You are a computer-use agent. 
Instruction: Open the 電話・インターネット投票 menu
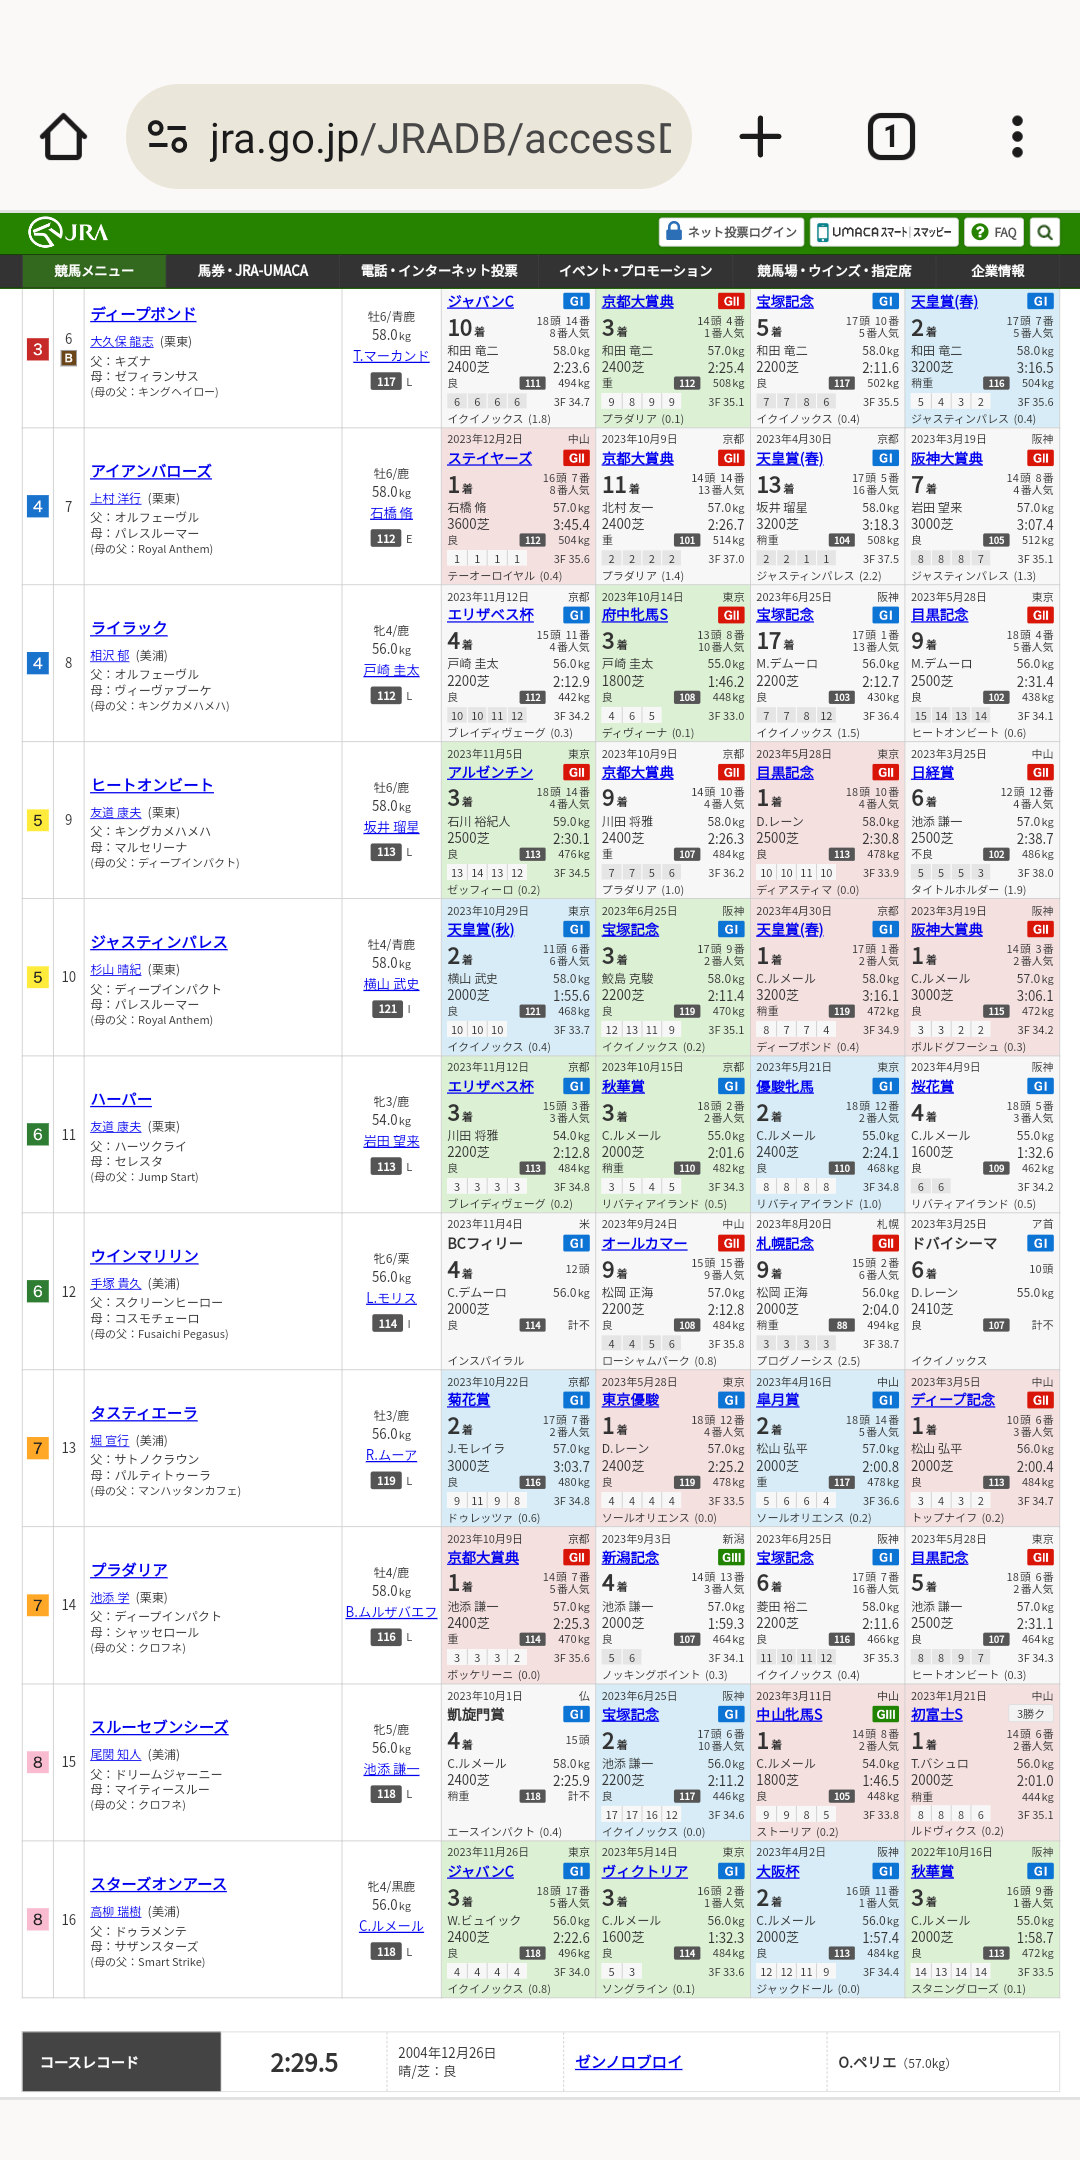(x=439, y=271)
